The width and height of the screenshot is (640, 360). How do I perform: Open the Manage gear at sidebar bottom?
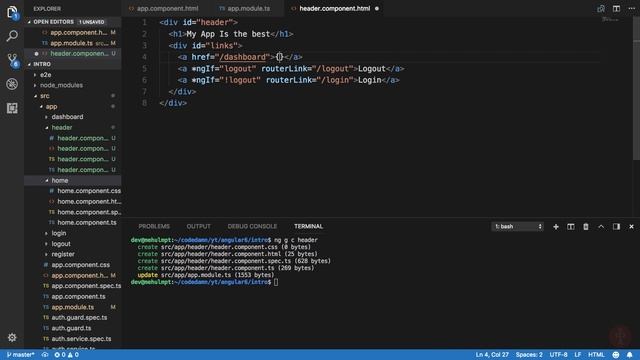(12, 338)
